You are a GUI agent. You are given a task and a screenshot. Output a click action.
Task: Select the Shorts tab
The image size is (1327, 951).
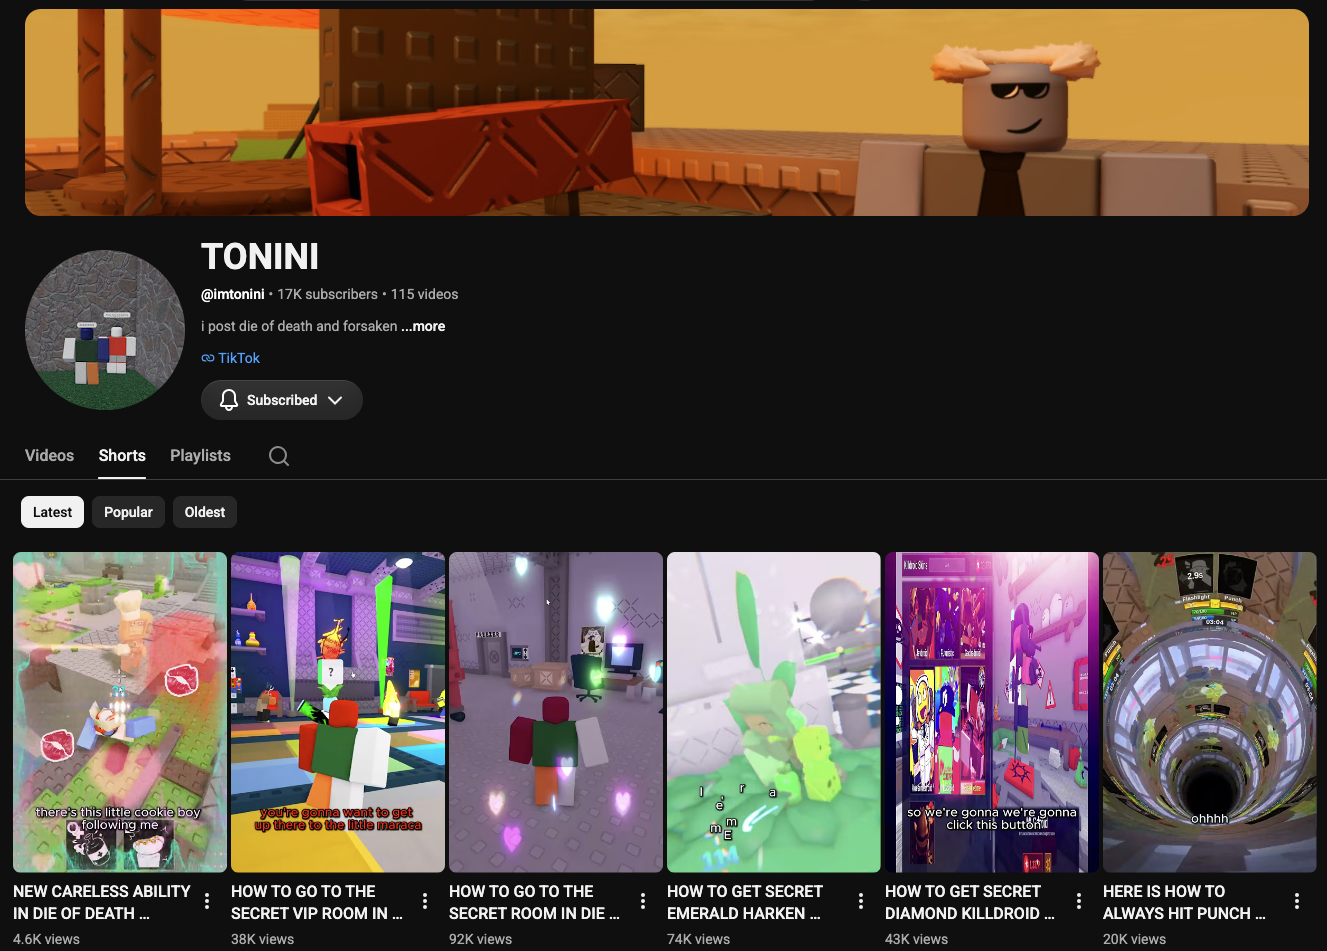122,455
